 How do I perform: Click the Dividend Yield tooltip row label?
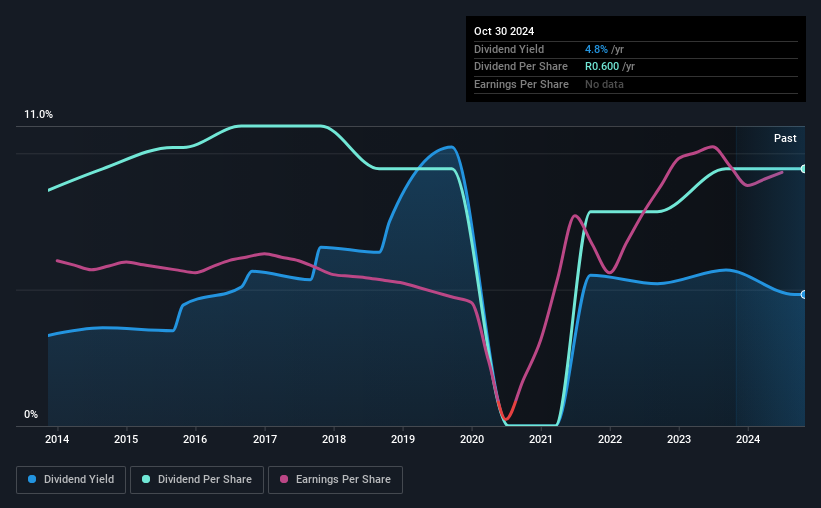point(509,49)
